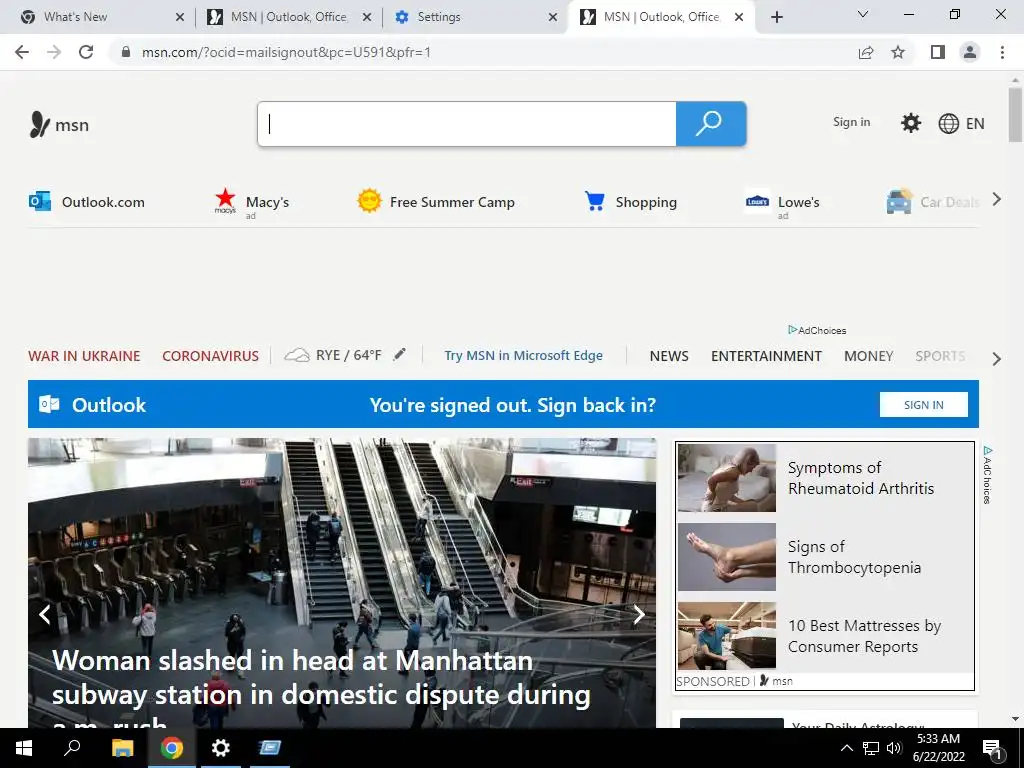Viewport: 1024px width, 768px height.
Task: Close the What's New tab
Action: click(x=180, y=17)
